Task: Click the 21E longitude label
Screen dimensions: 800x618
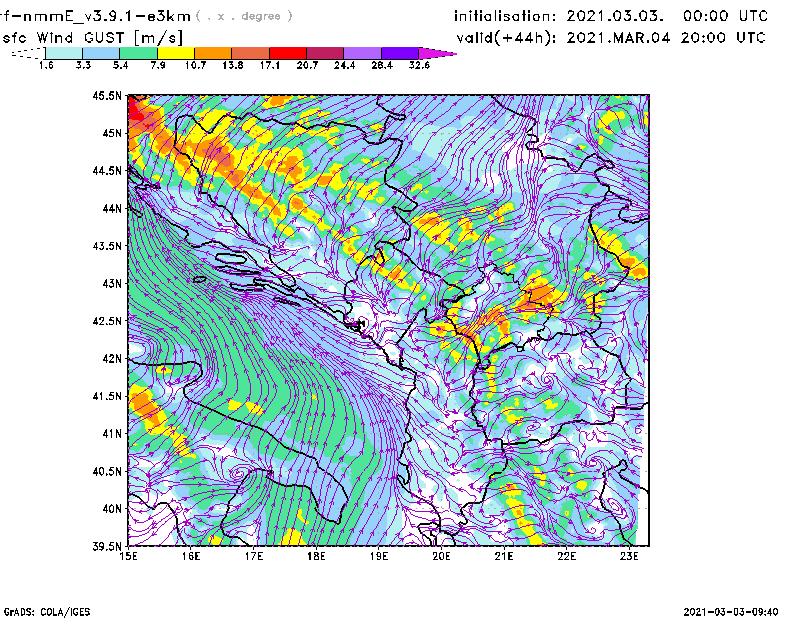Action: (x=504, y=556)
